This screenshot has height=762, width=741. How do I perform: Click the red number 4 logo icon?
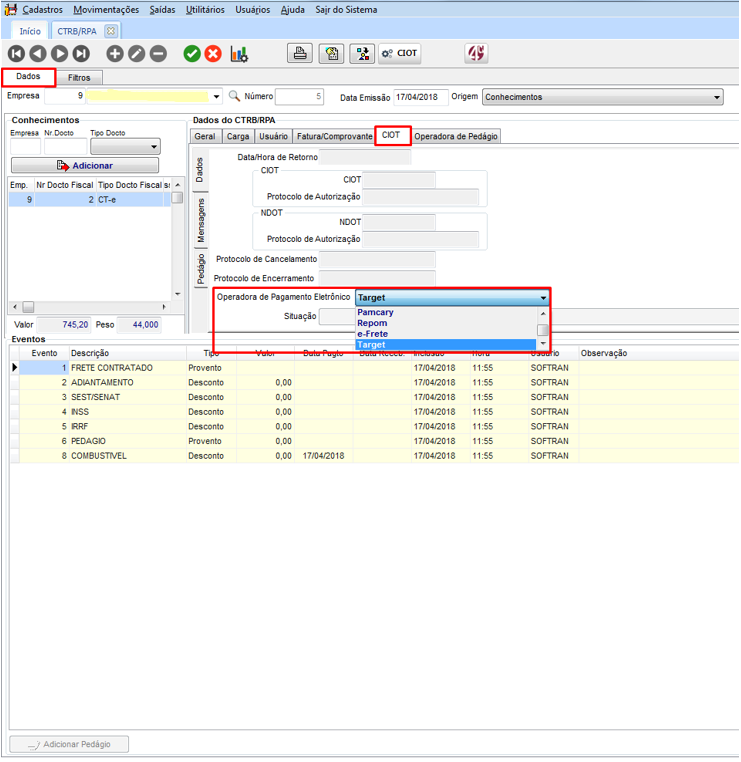pyautogui.click(x=476, y=53)
